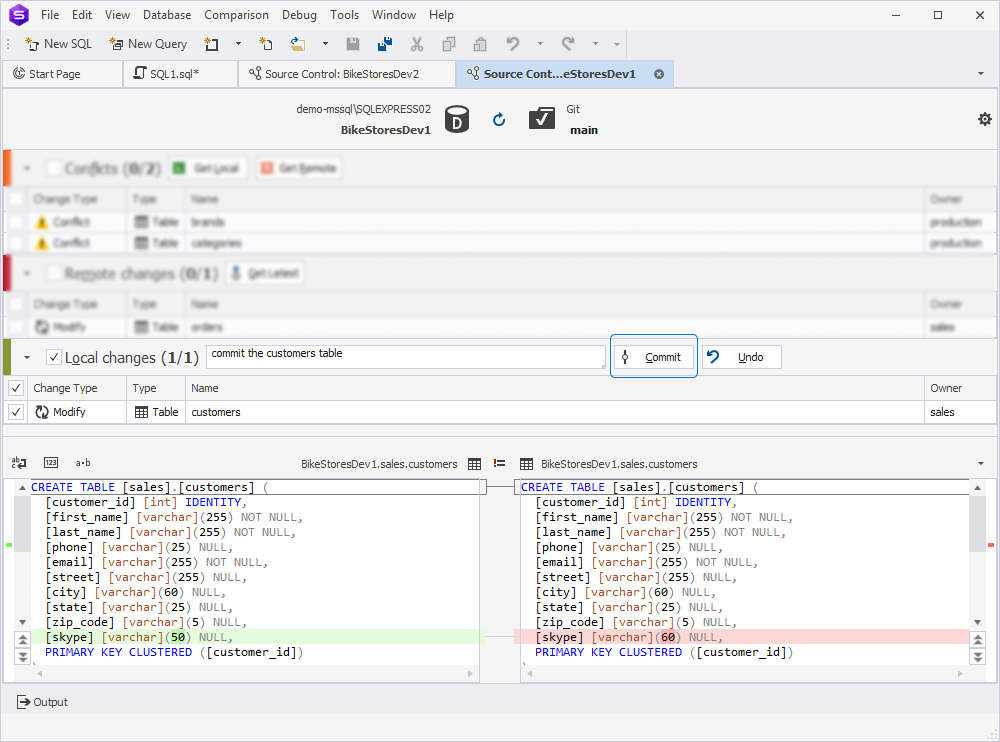Click the Redo arrow icon in toolbar

[568, 44]
